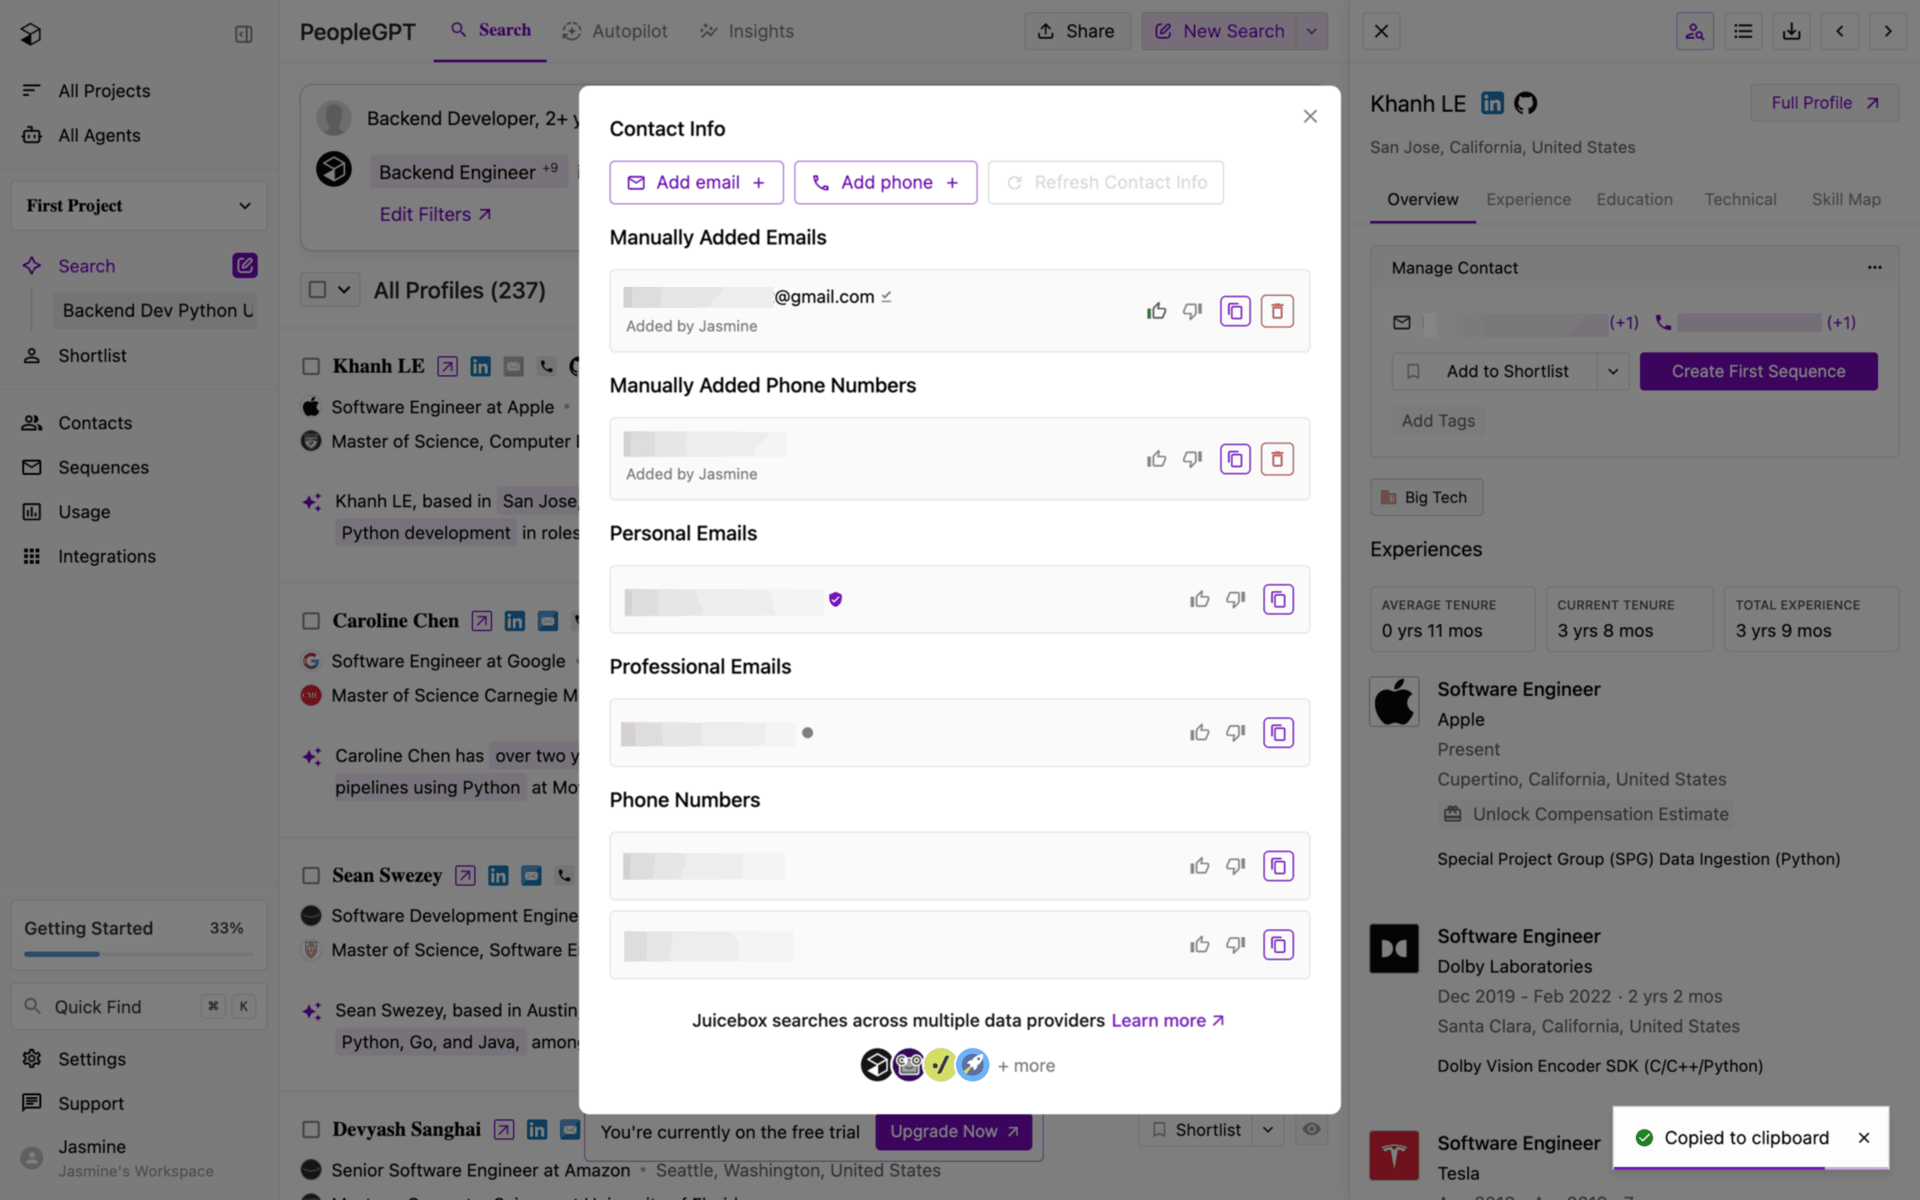Open the Add to Shortlist dropdown arrow
The image size is (1920, 1200).
[1613, 371]
